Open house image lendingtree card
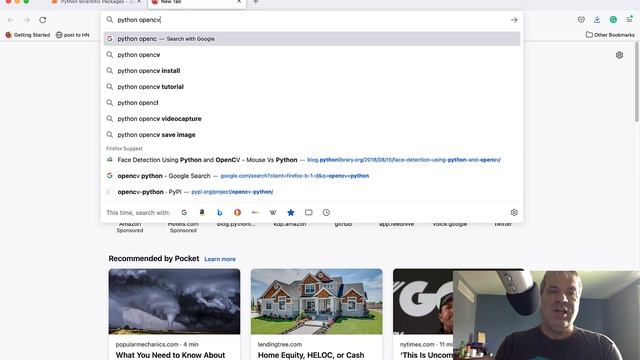Image resolution: width=640 pixels, height=360 pixels. [x=316, y=302]
